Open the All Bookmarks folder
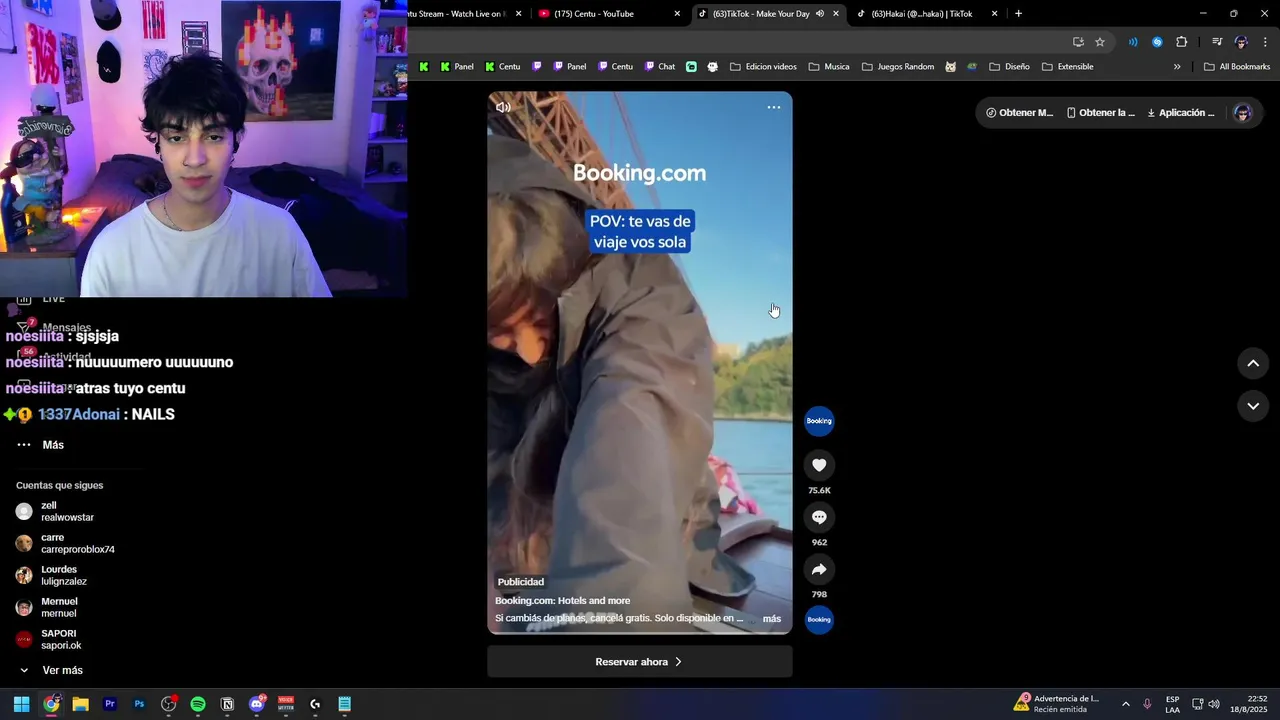Image resolution: width=1280 pixels, height=720 pixels. tap(1237, 67)
